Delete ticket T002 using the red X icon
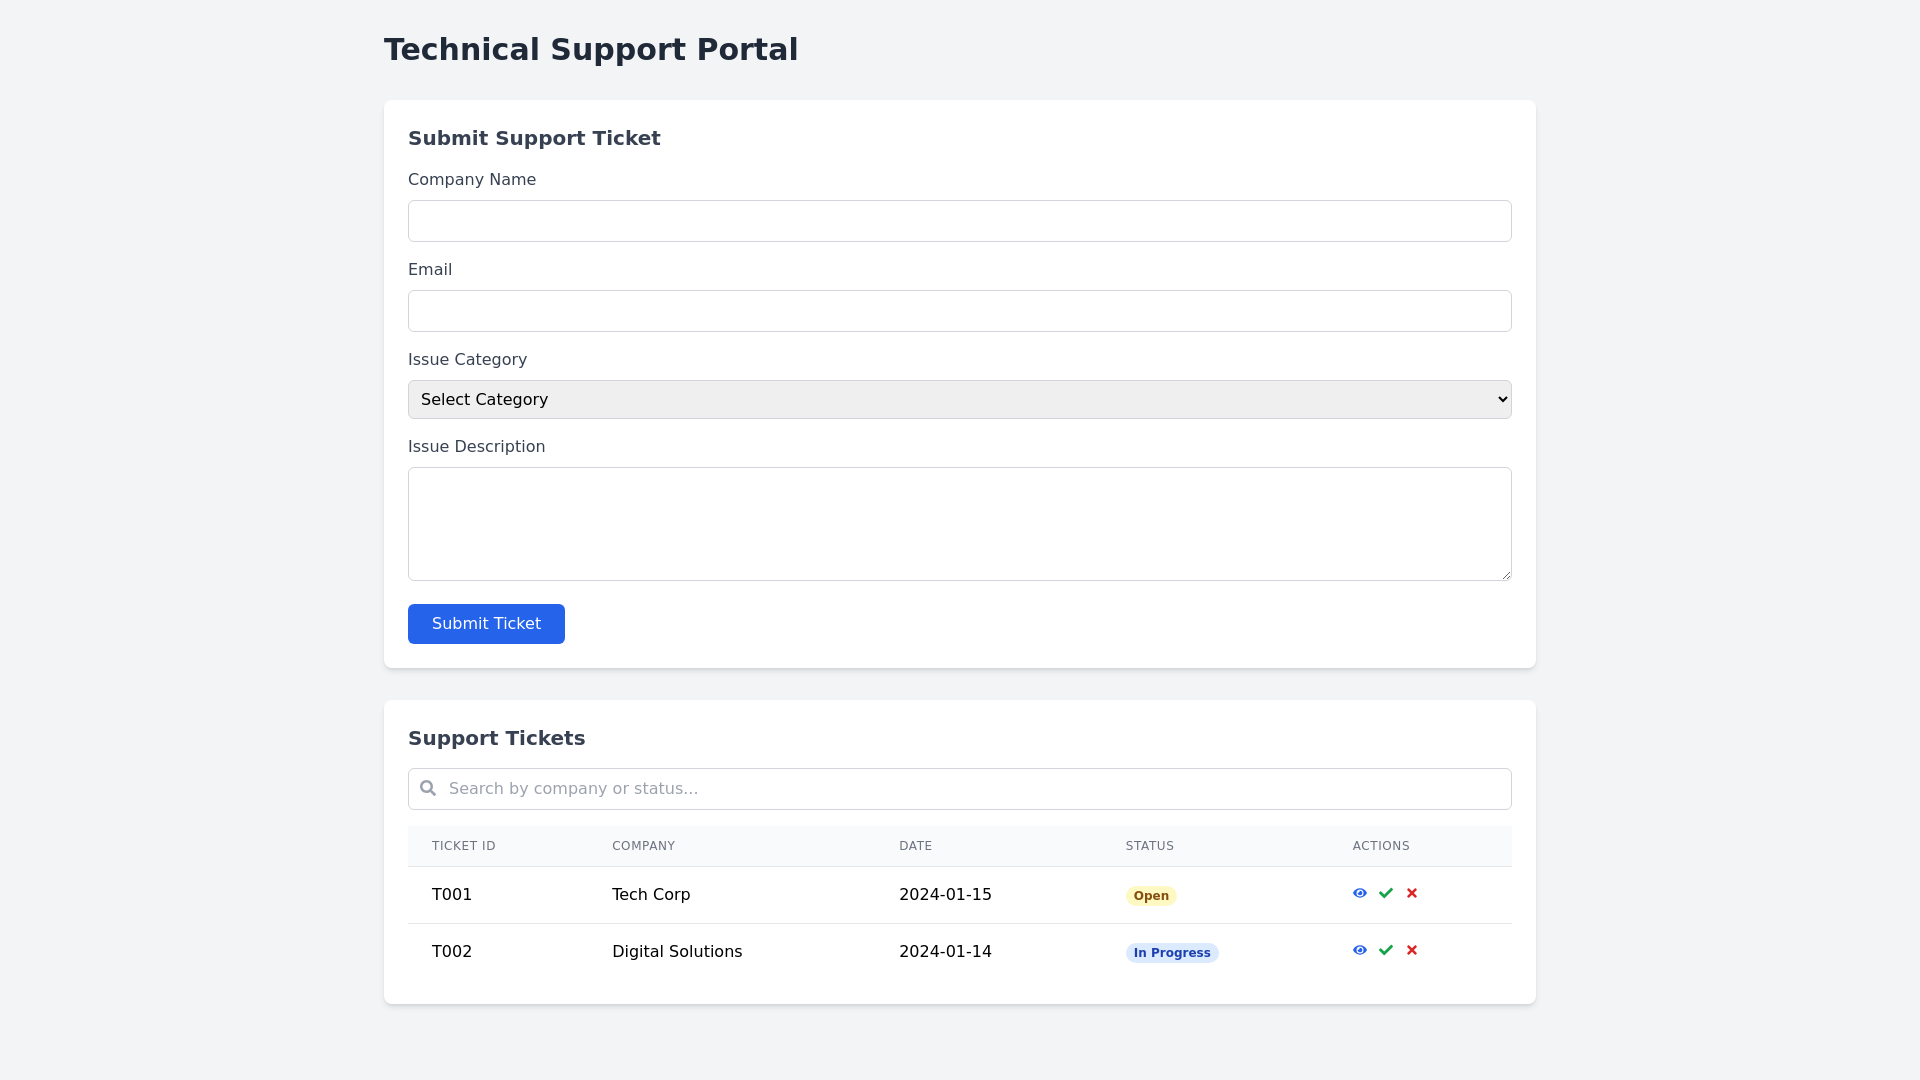This screenshot has height=1080, width=1920. pos(1411,950)
